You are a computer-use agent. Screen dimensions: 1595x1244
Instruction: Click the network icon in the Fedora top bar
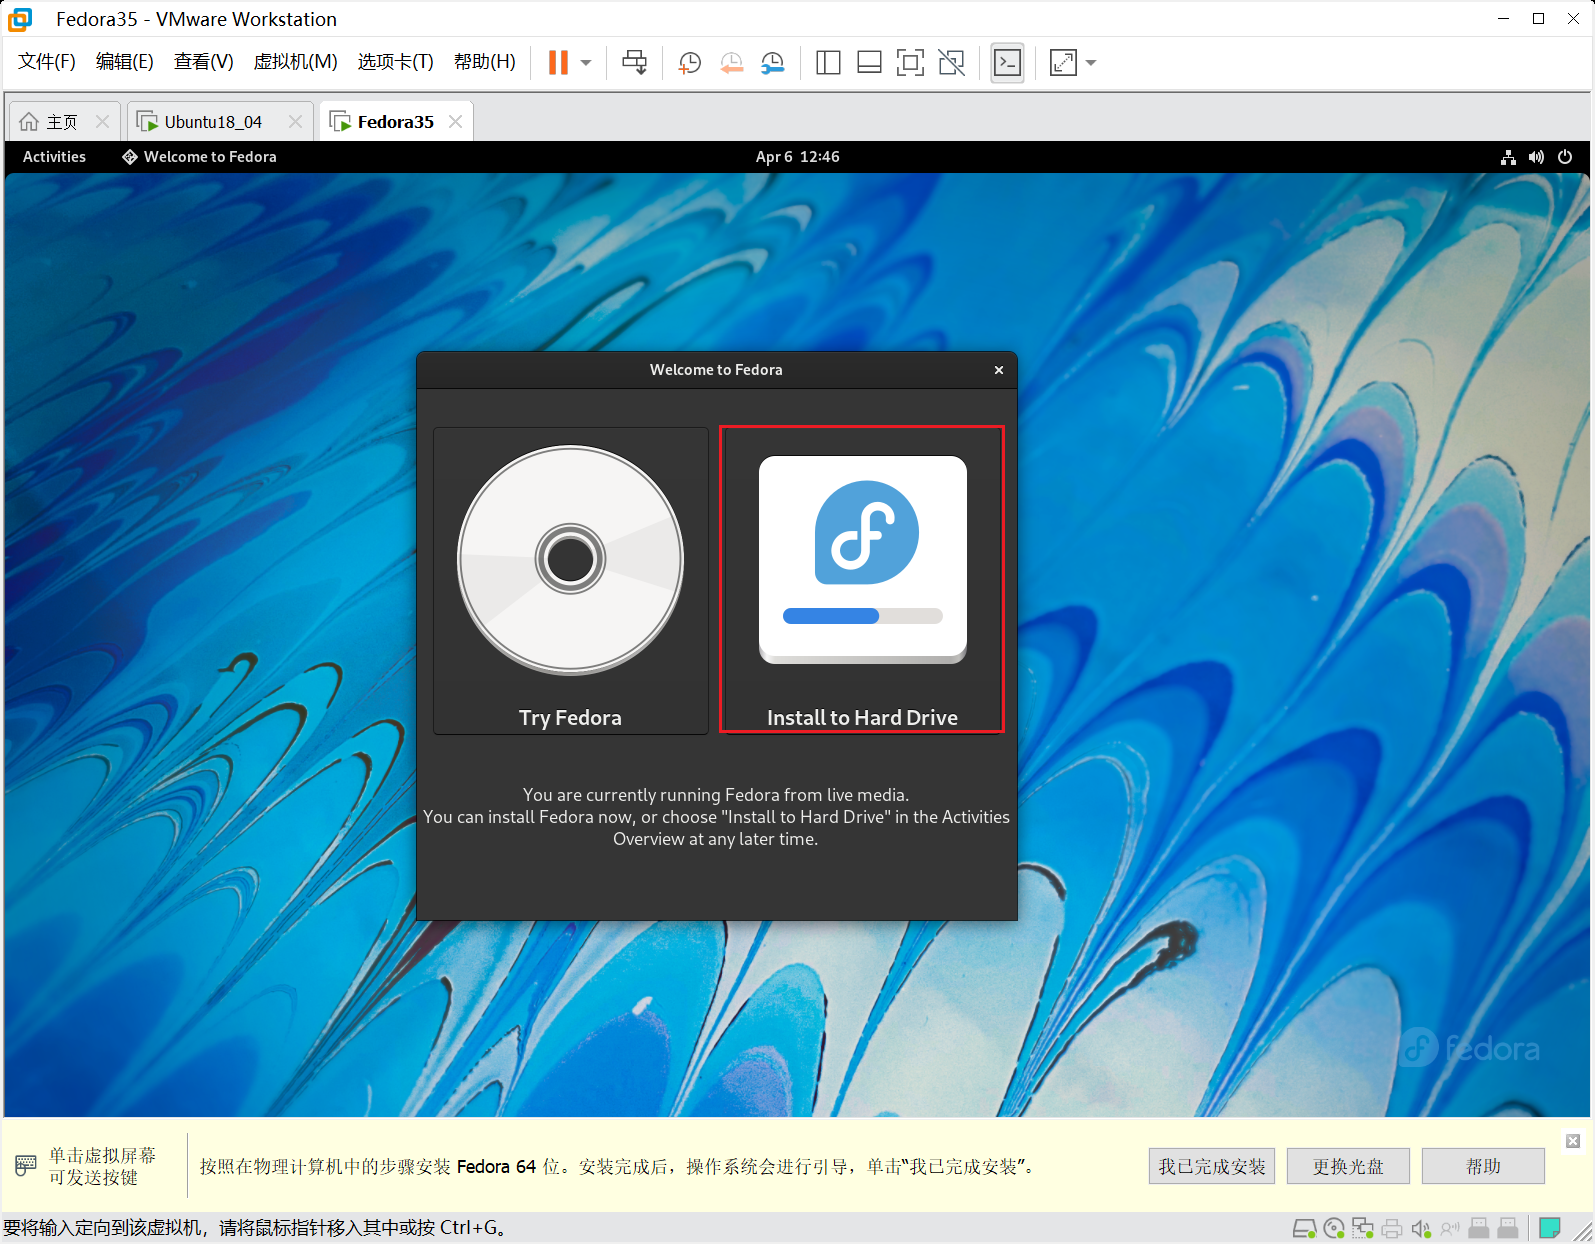1508,157
